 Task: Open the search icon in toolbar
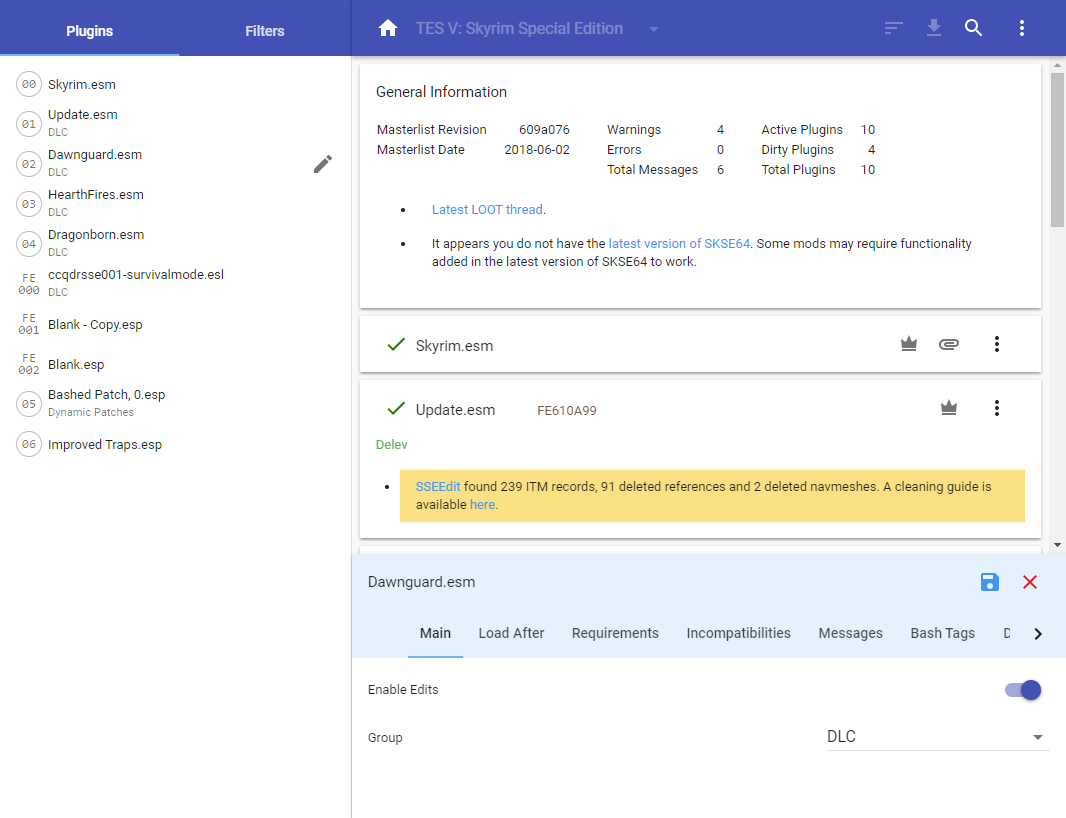[x=974, y=28]
